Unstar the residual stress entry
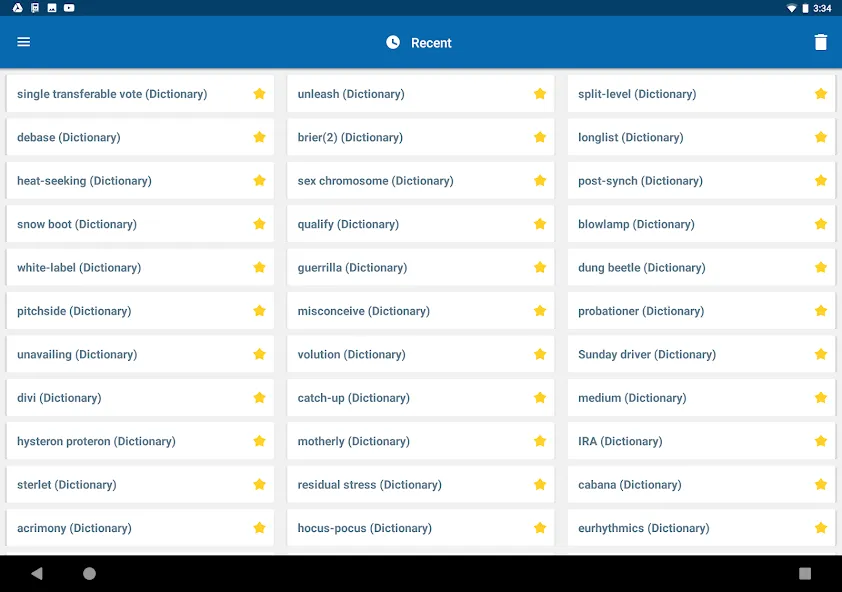842x592 pixels. pos(540,485)
